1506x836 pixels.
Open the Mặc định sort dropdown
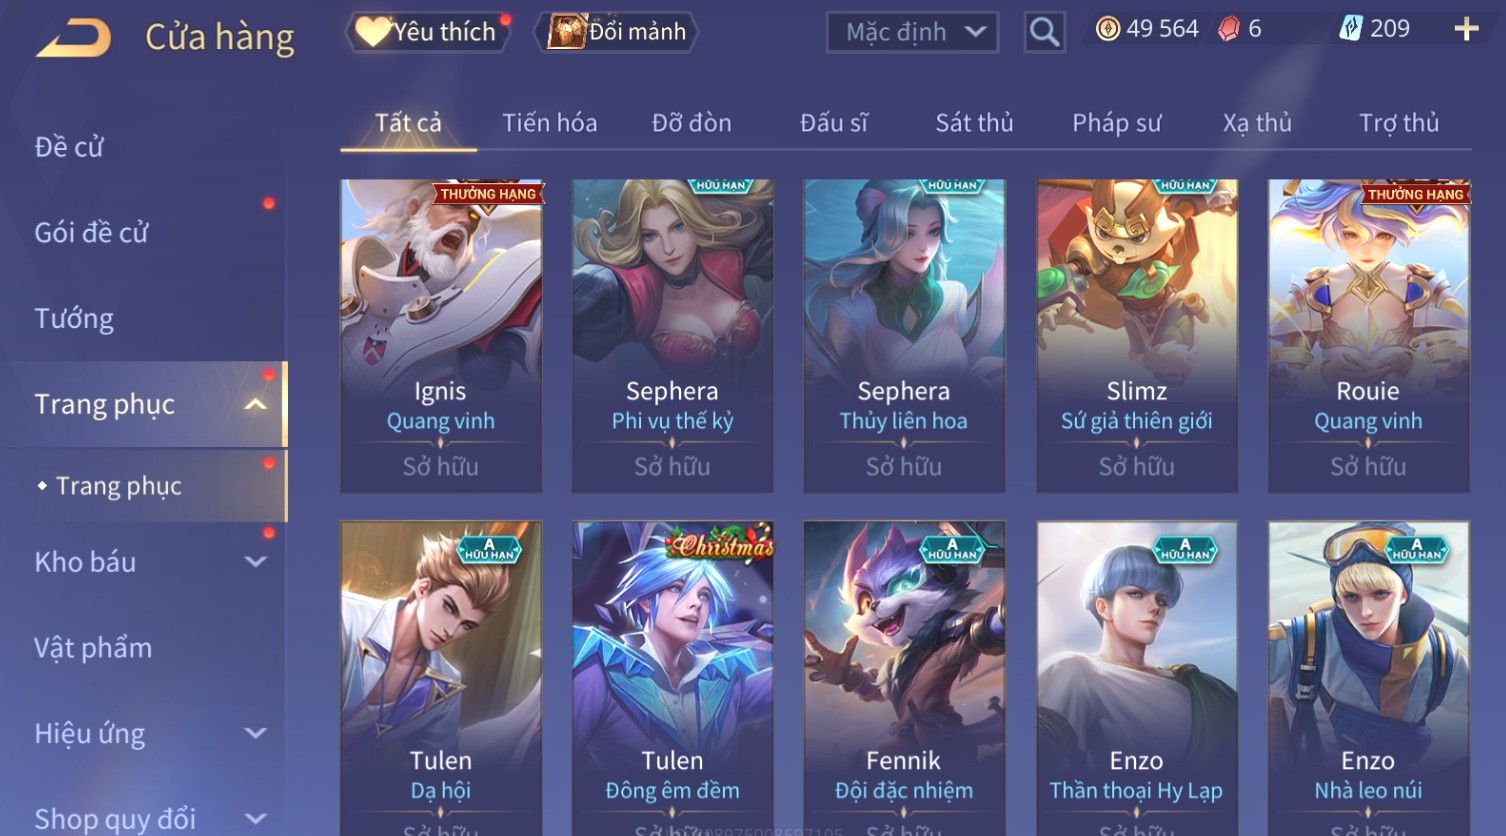tap(913, 32)
